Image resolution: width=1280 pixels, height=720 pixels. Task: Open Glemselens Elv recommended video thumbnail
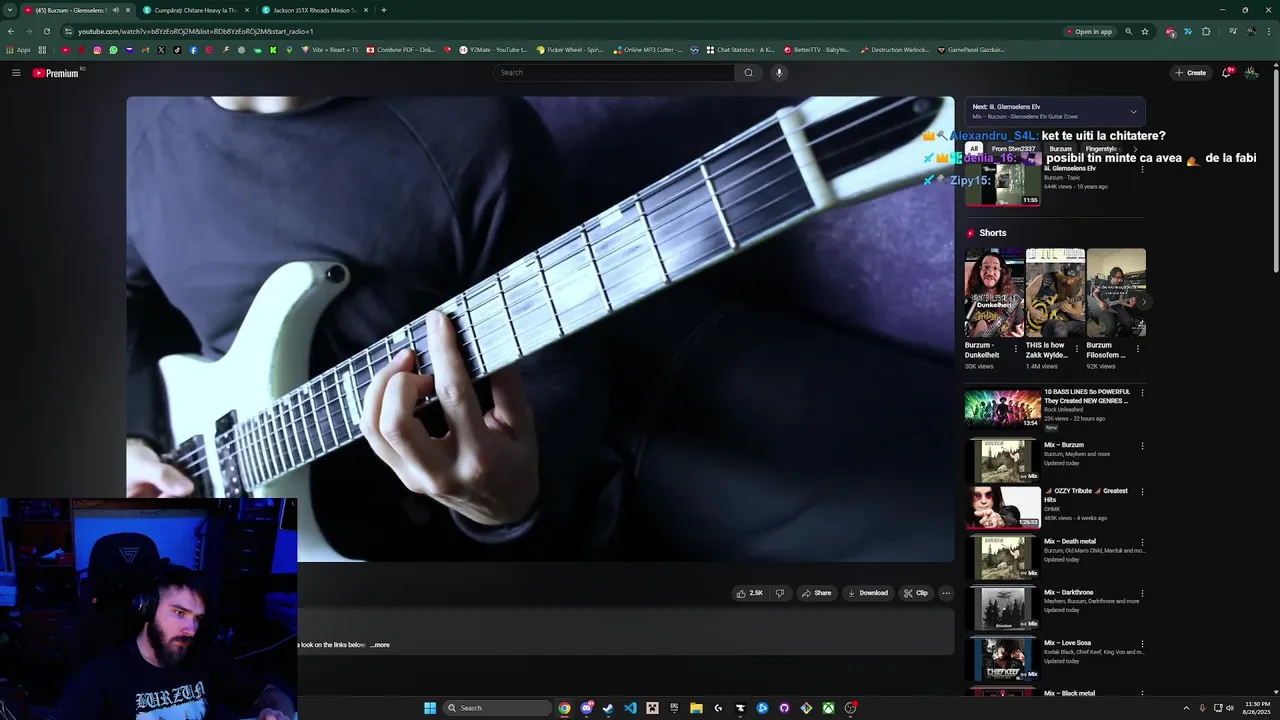pyautogui.click(x=1002, y=184)
